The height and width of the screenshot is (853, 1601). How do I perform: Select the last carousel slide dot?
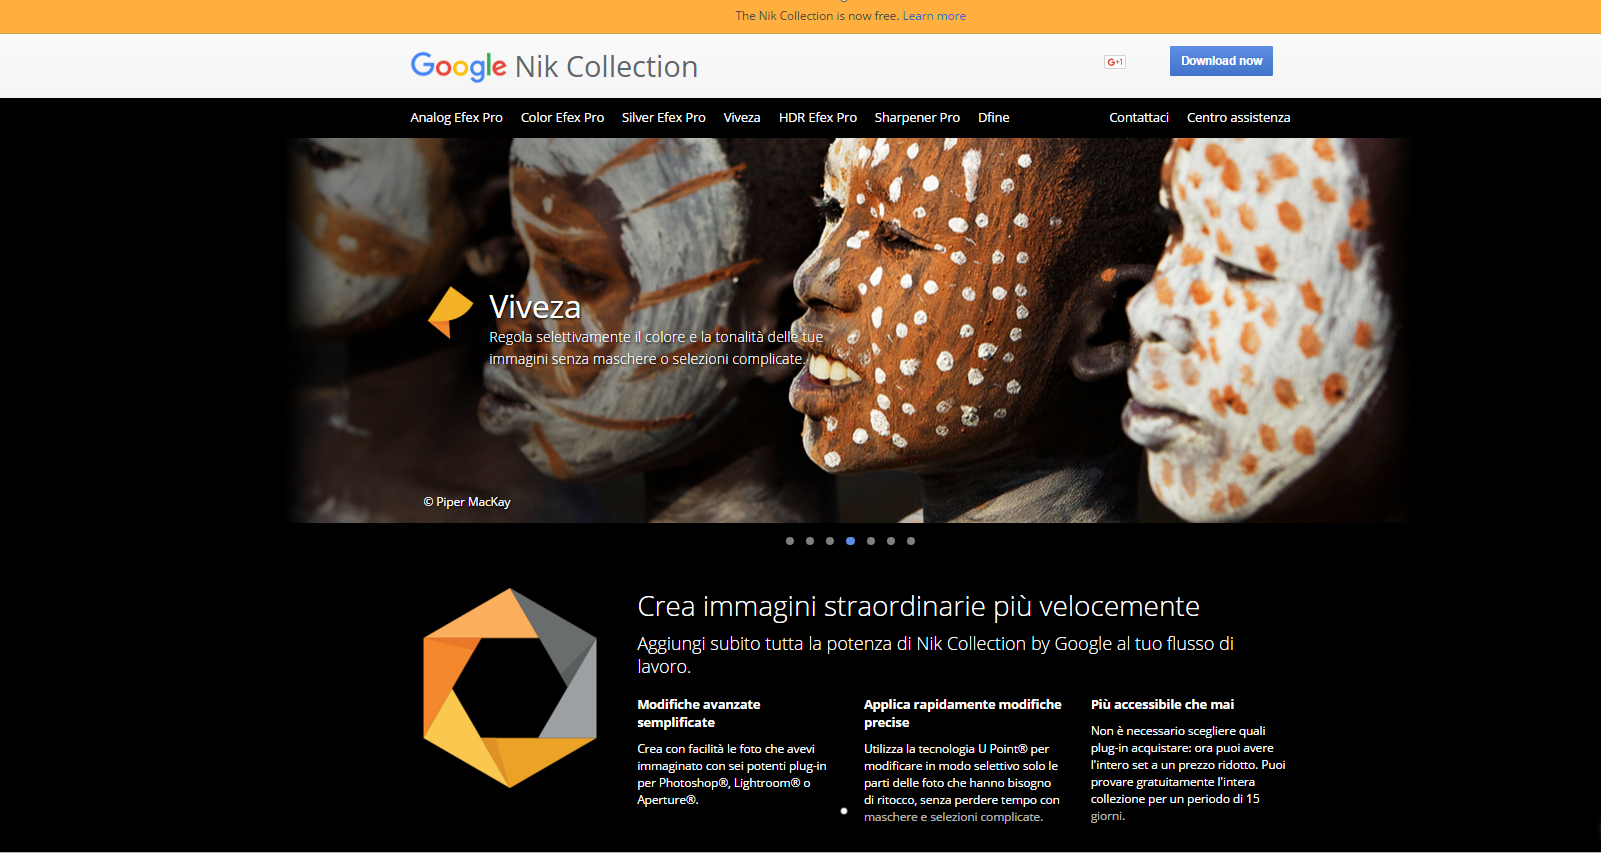[911, 541]
